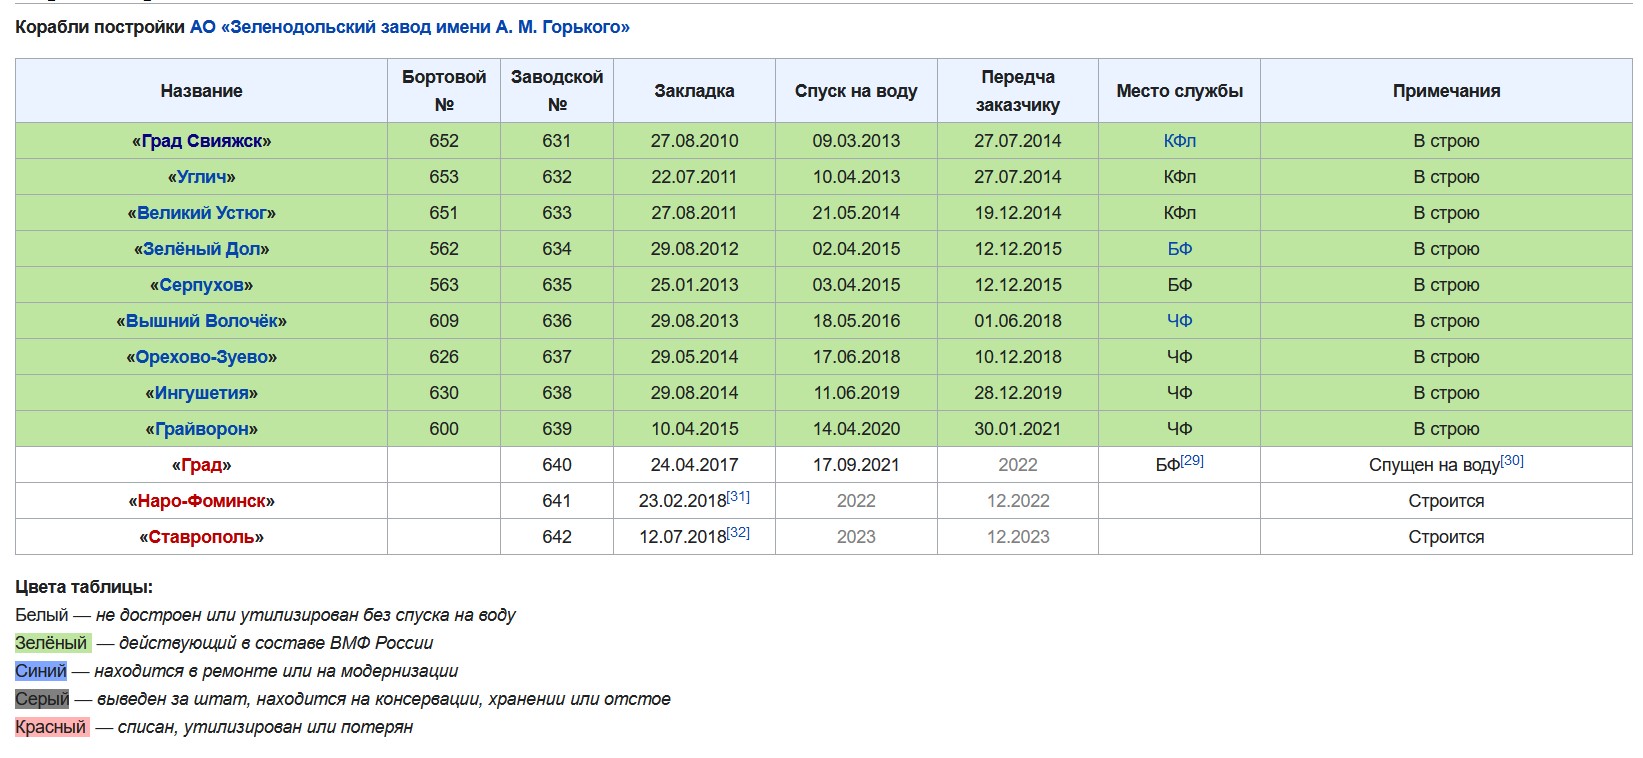Screen dimensions: 1643x758
Task: Open the red «Град» ship link
Action: (x=202, y=465)
